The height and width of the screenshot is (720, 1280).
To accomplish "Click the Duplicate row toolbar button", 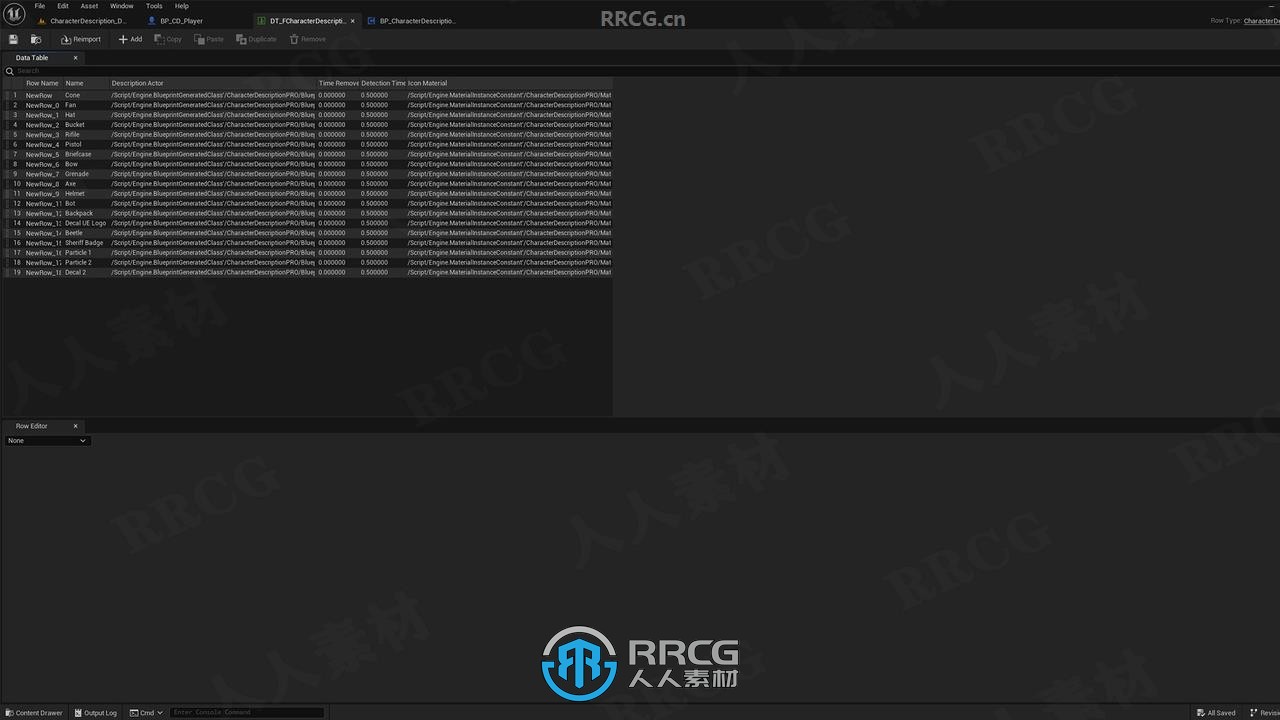I will (x=256, y=39).
